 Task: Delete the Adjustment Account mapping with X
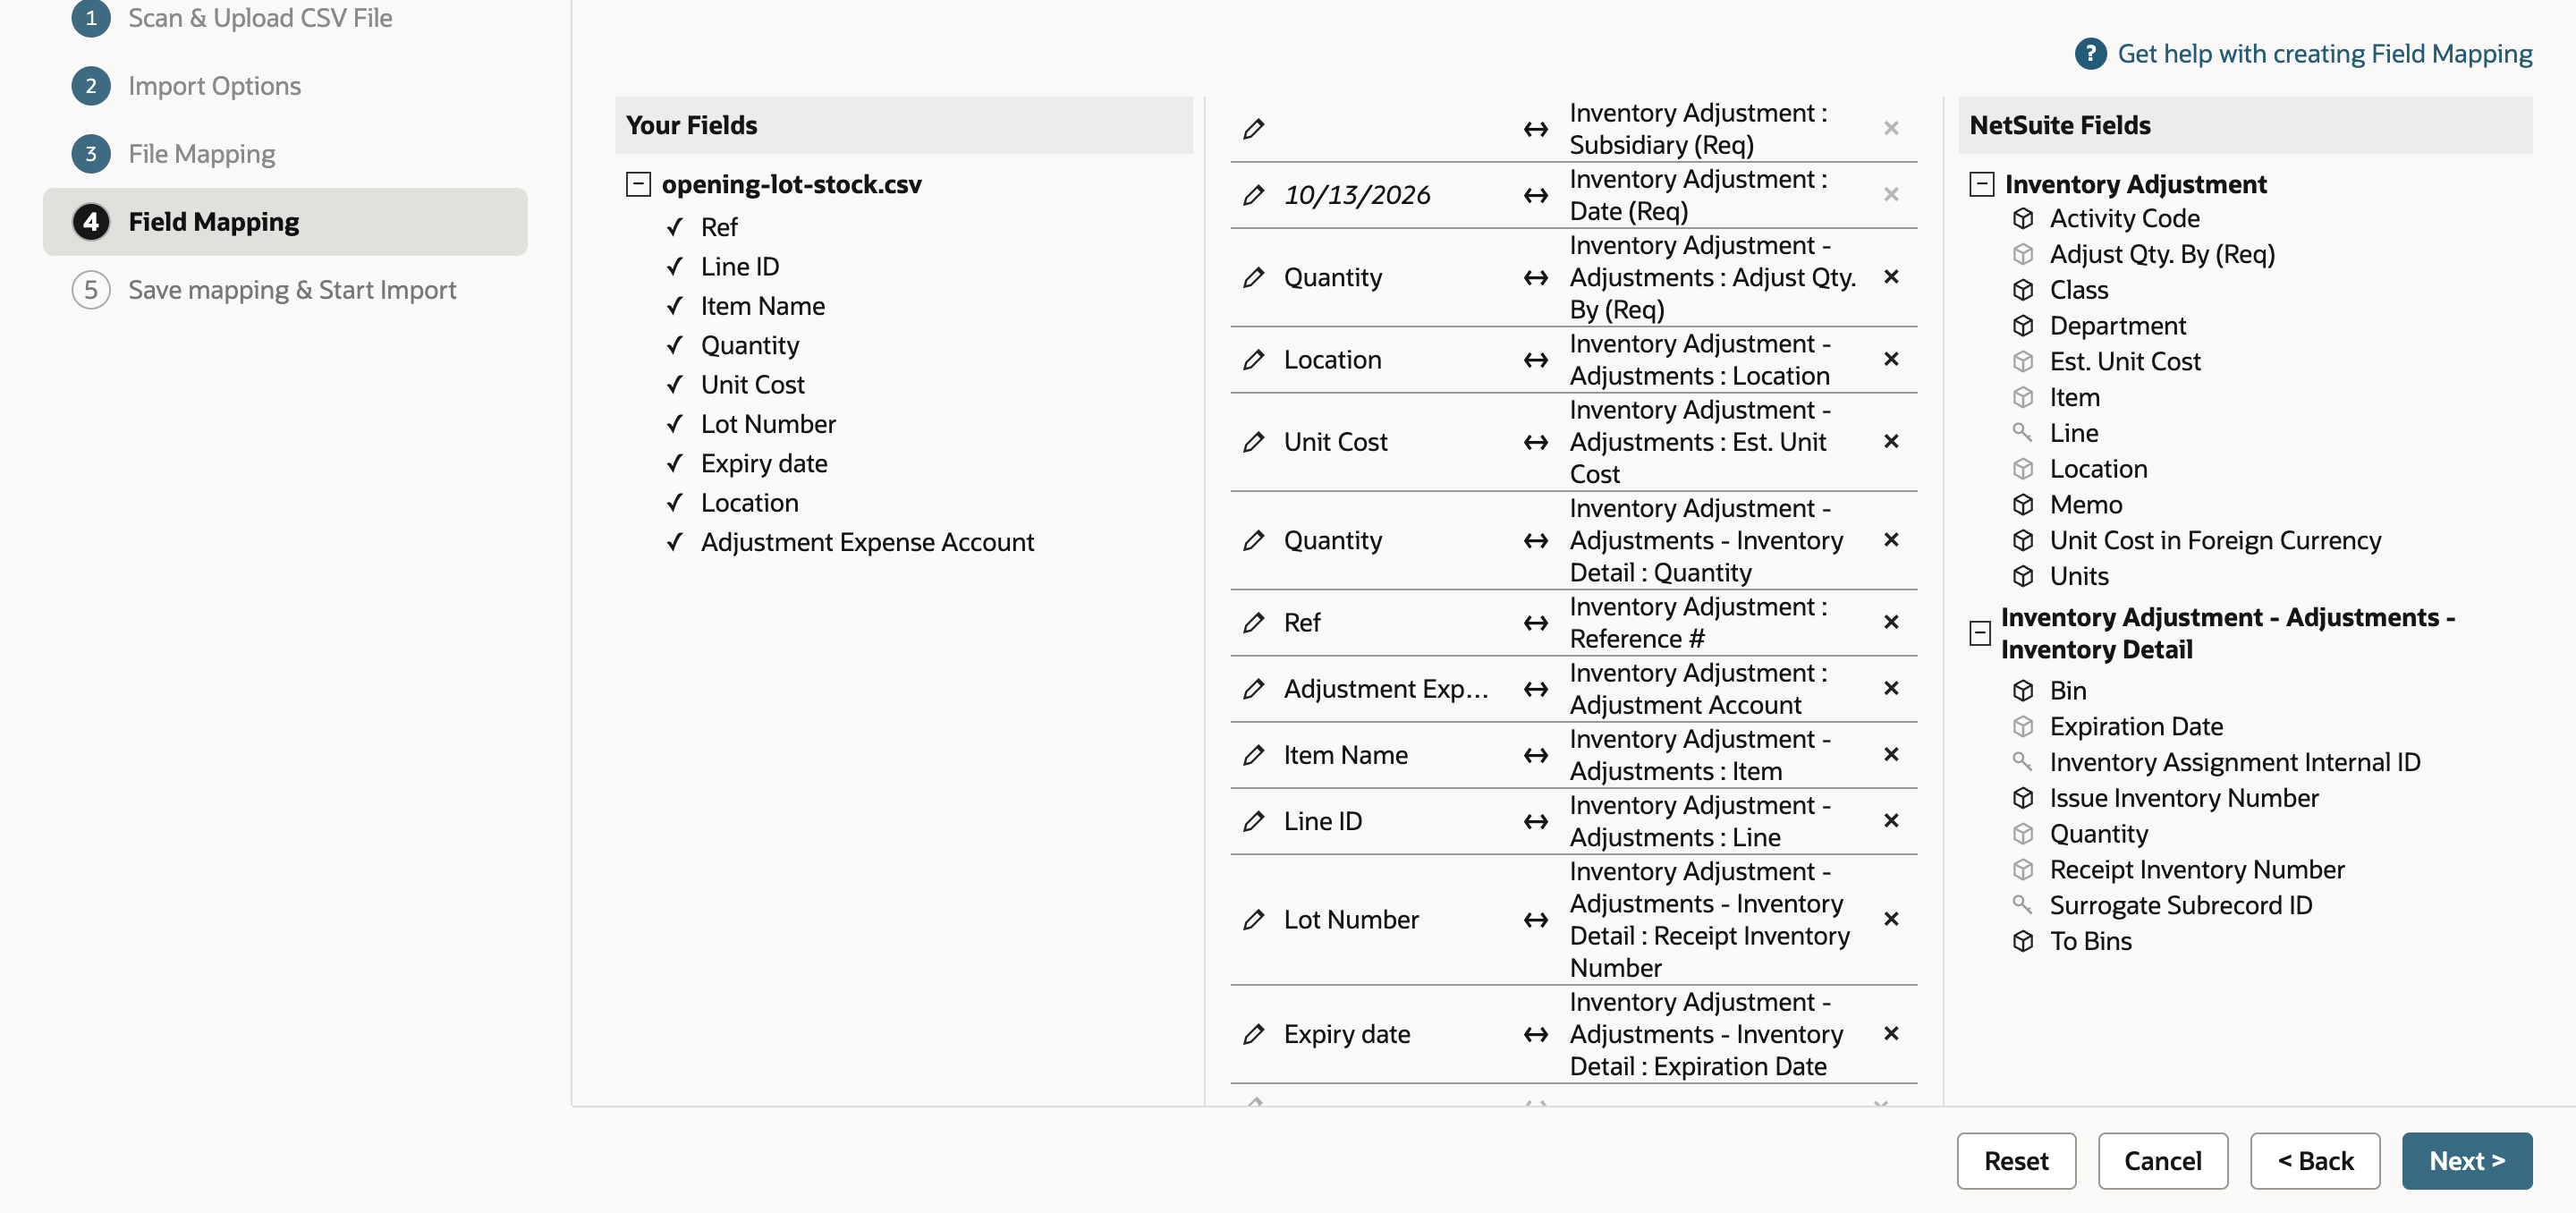pyautogui.click(x=1891, y=688)
